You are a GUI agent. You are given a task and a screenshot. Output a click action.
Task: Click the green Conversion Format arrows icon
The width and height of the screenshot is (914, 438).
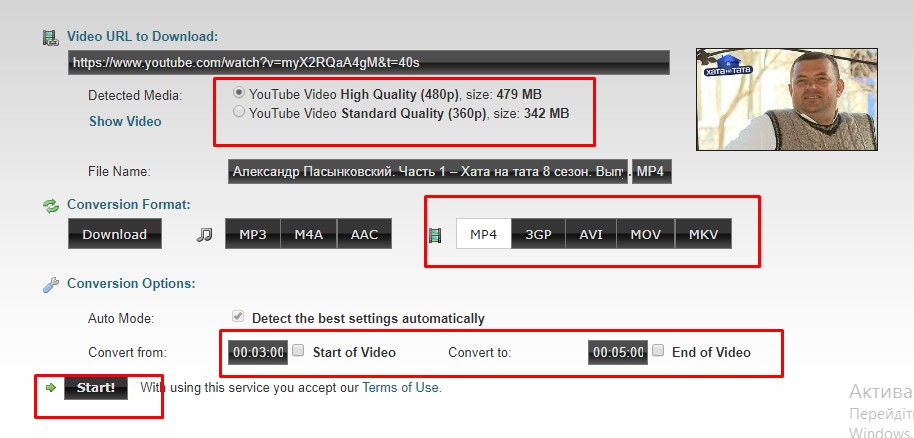click(50, 205)
